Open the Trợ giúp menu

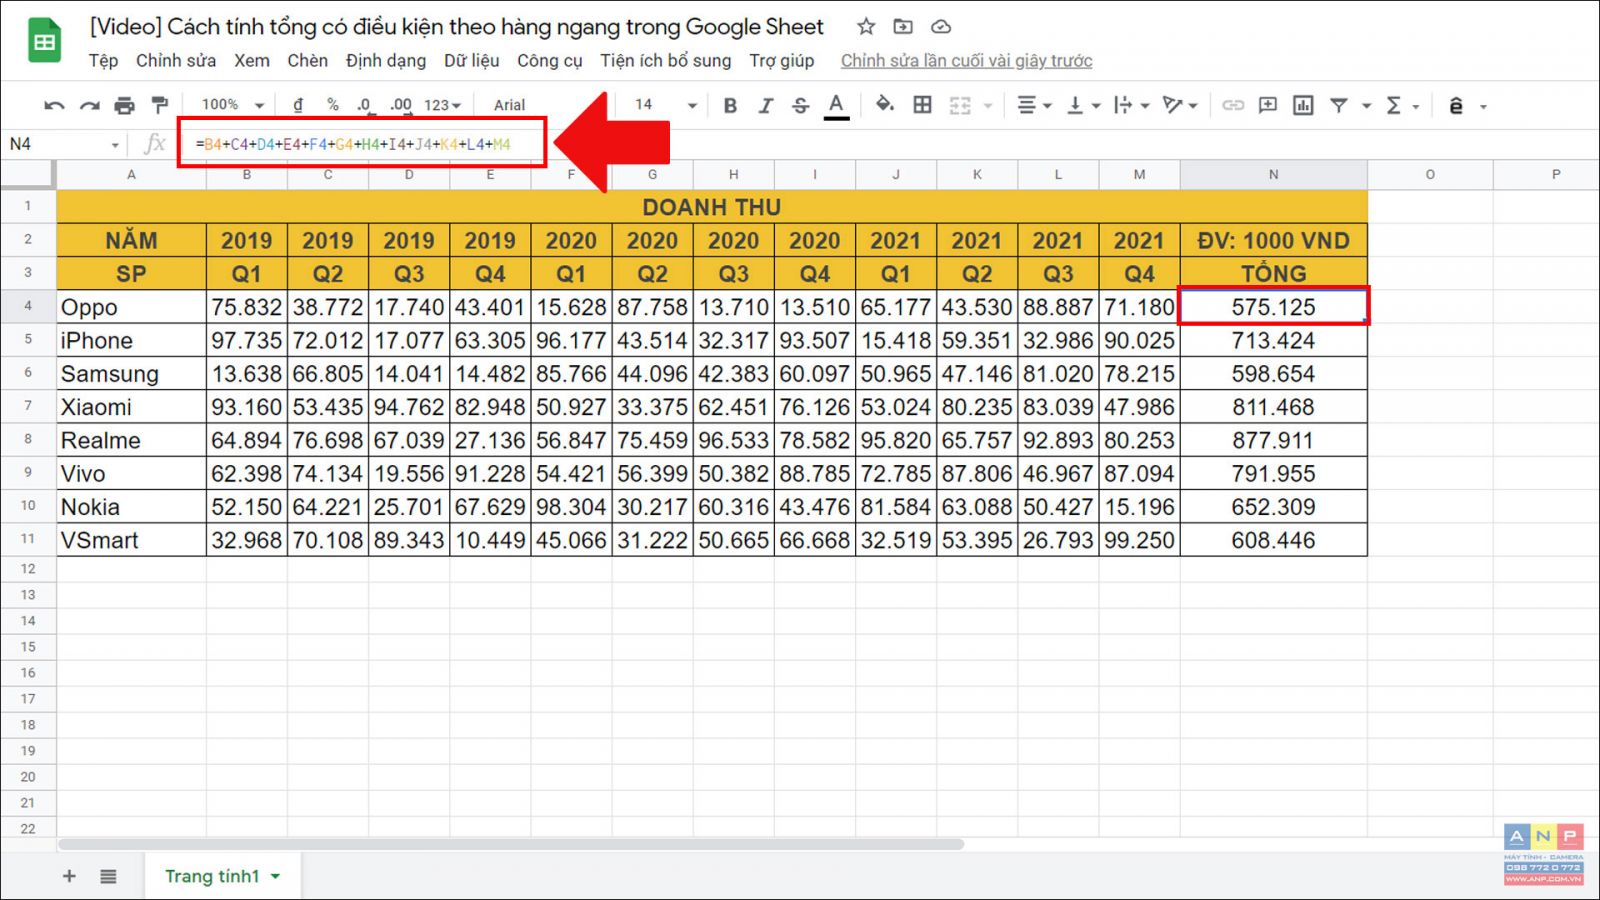click(782, 61)
